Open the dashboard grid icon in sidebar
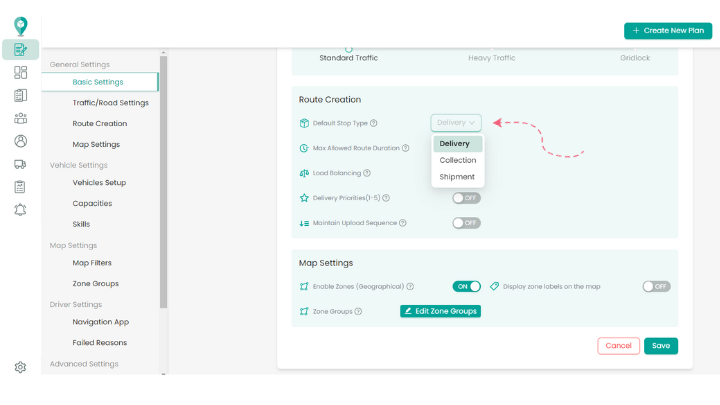720x405 pixels. pyautogui.click(x=20, y=72)
